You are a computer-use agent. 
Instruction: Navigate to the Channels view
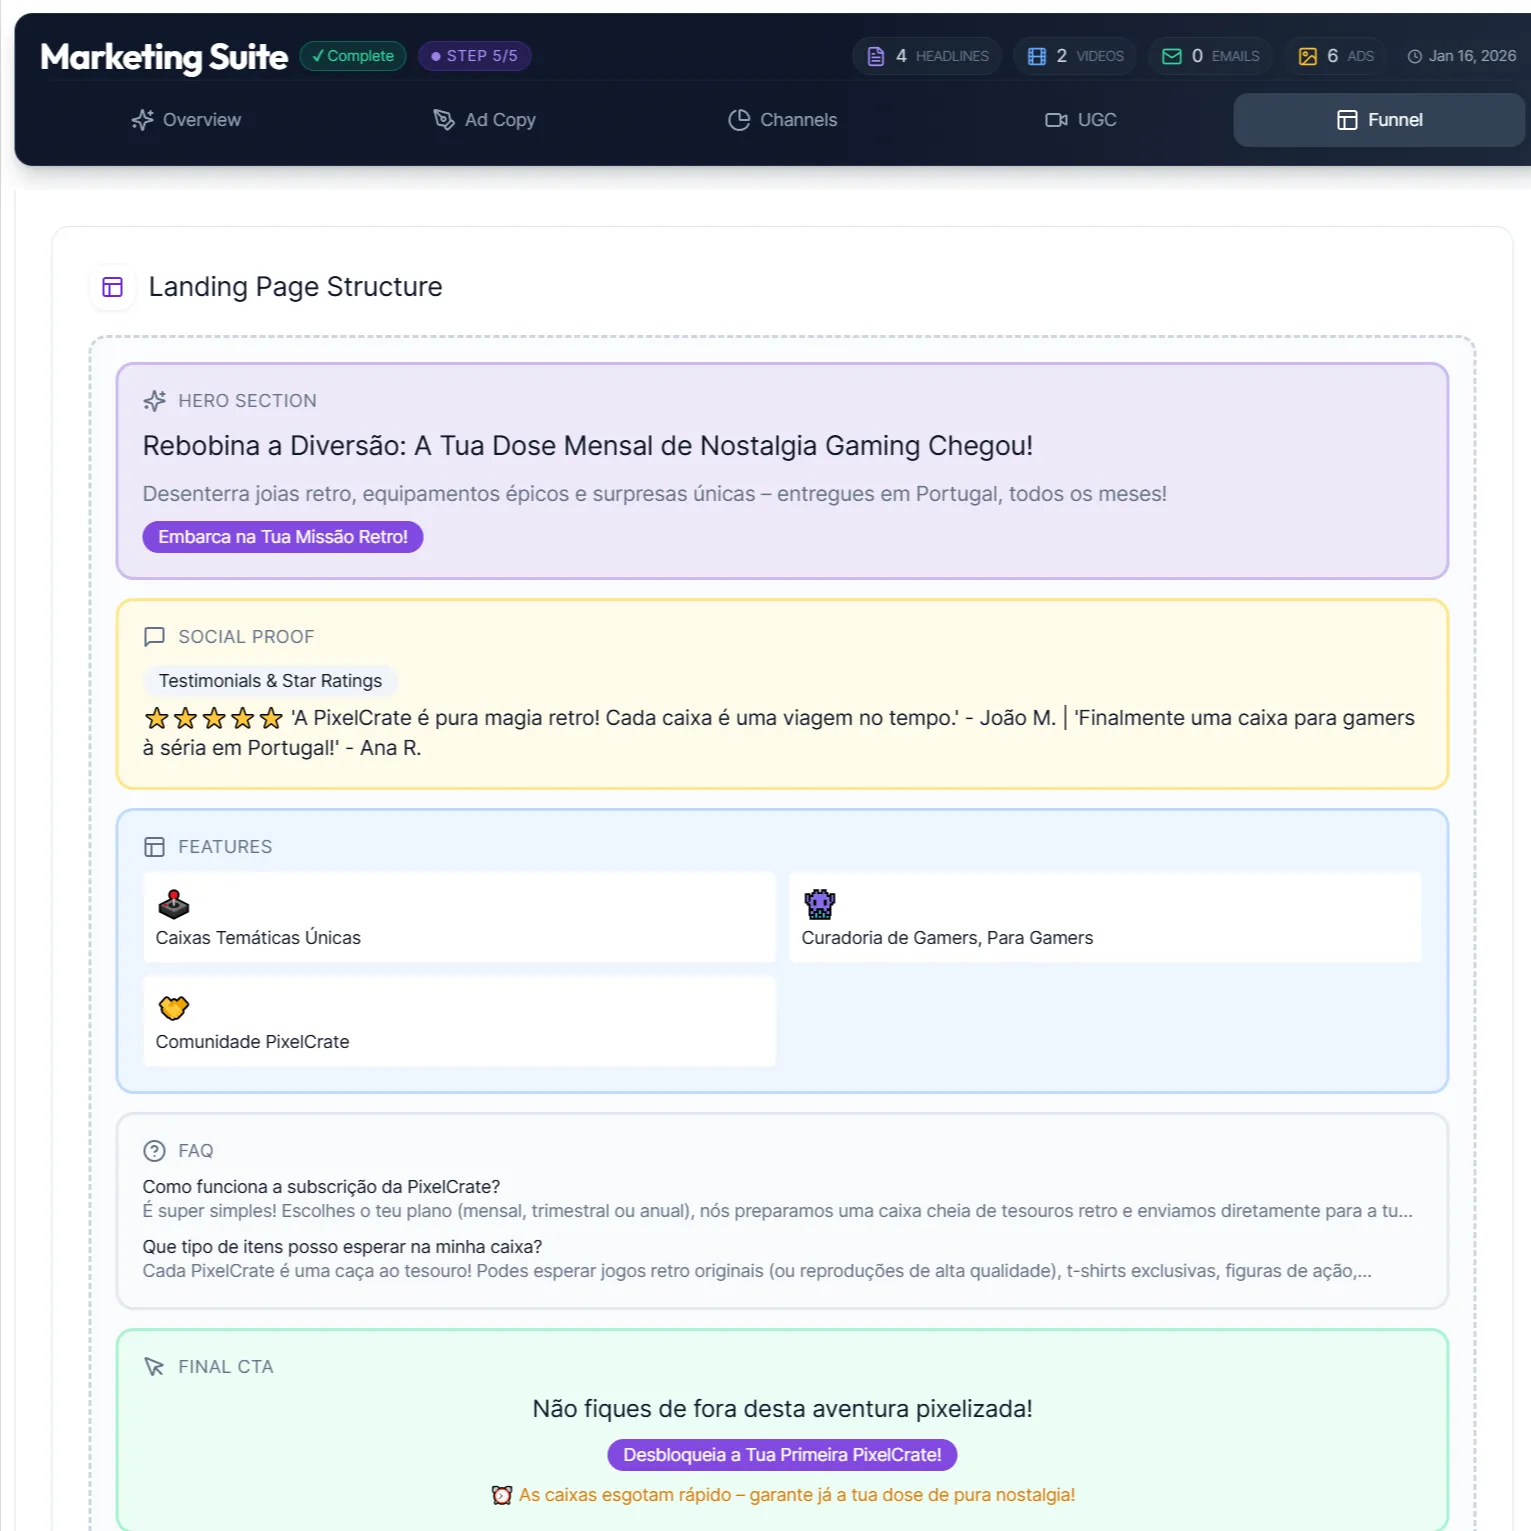coord(781,120)
